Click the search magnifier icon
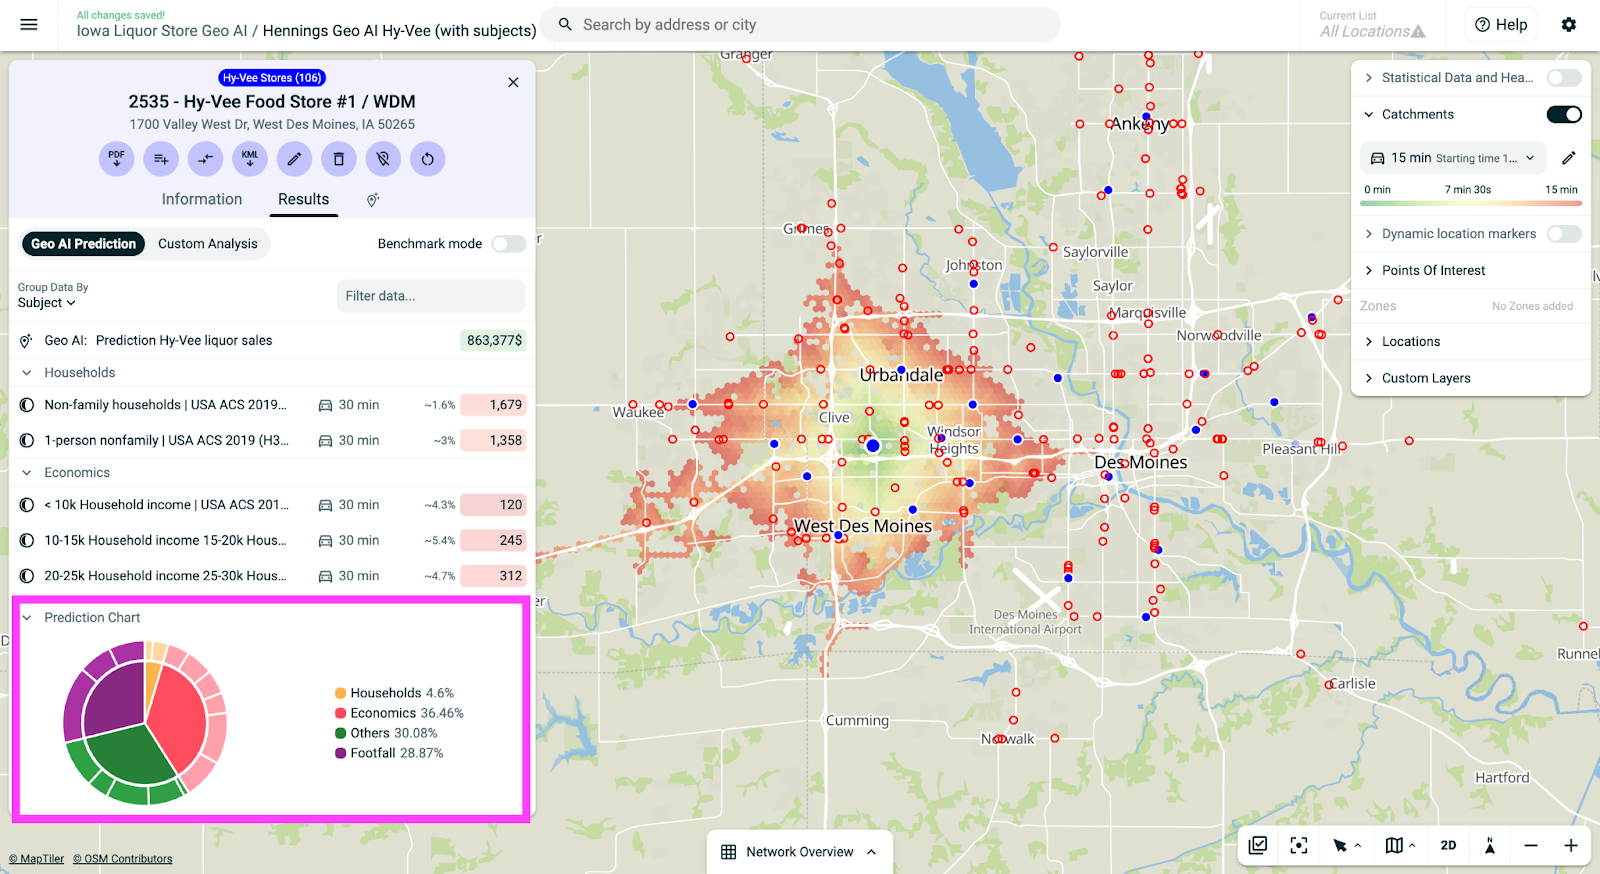The width and height of the screenshot is (1600, 874). pyautogui.click(x=565, y=24)
